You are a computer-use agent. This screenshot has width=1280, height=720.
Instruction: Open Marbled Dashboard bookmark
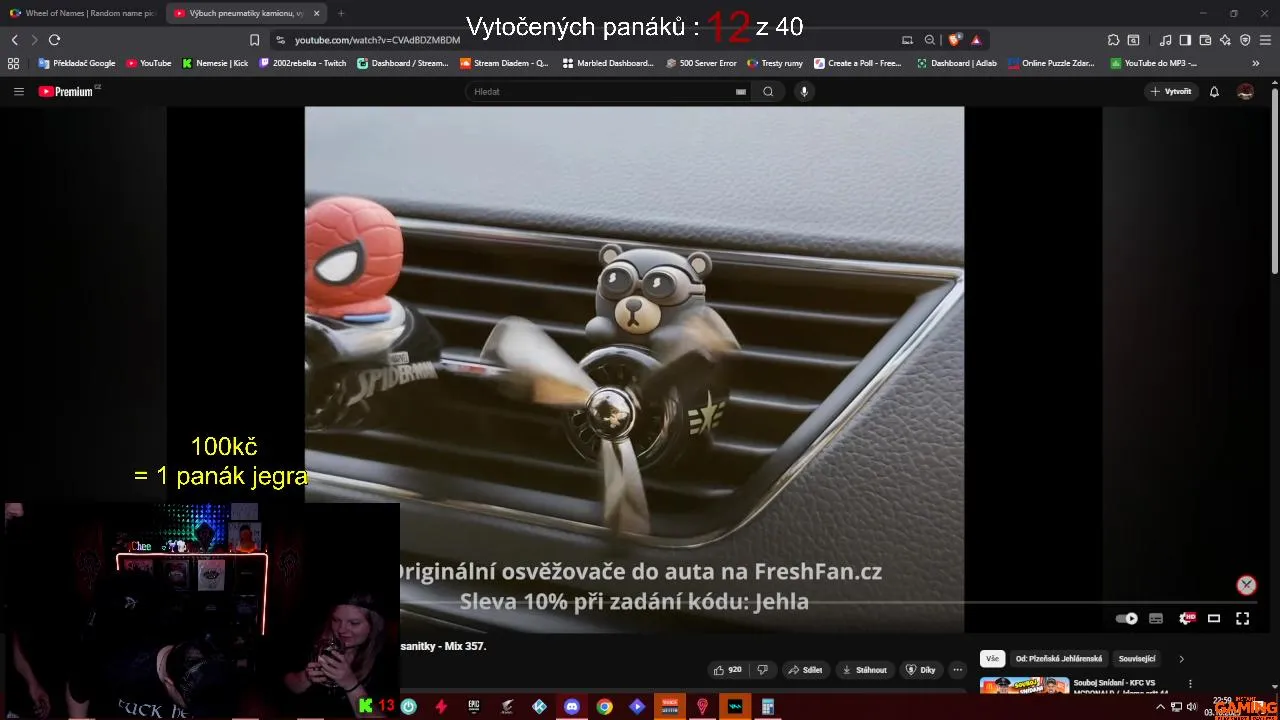pyautogui.click(x=608, y=63)
